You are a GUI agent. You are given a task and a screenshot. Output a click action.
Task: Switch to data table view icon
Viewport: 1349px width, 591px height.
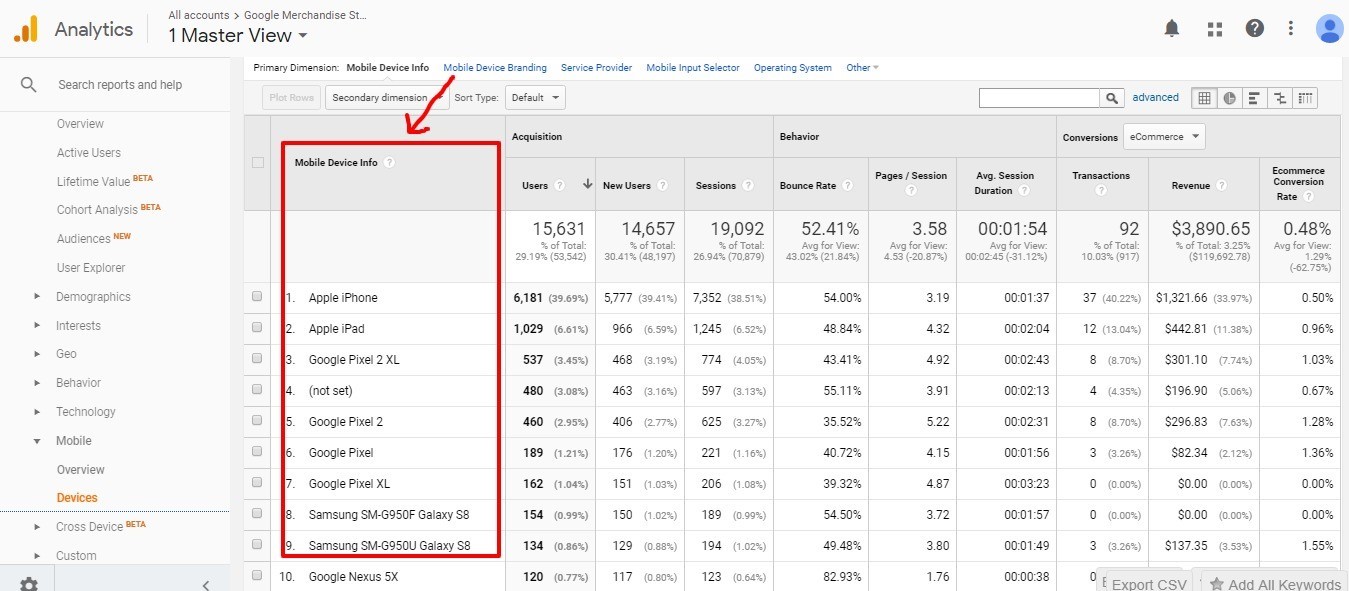pos(1204,98)
